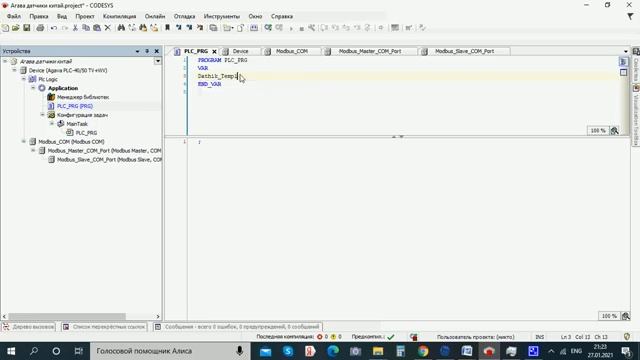640x360 pixels.
Task: Select Modbus_Slave_COM_Port in the device tree
Action: click(109, 160)
